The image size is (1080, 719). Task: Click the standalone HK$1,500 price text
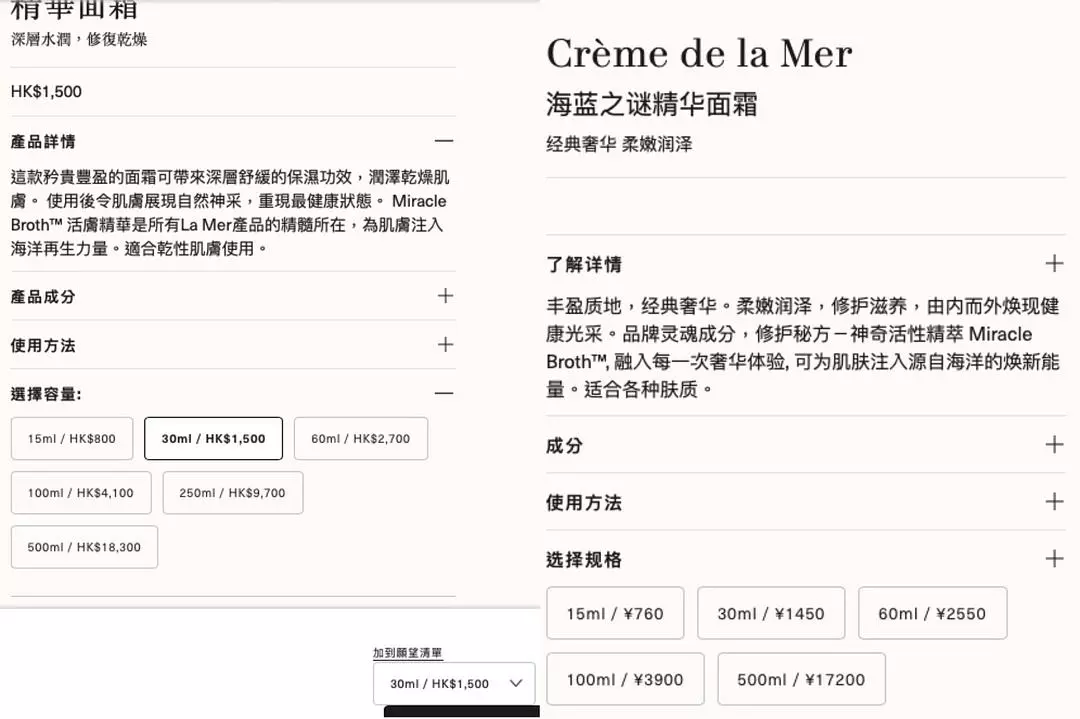(x=46, y=92)
